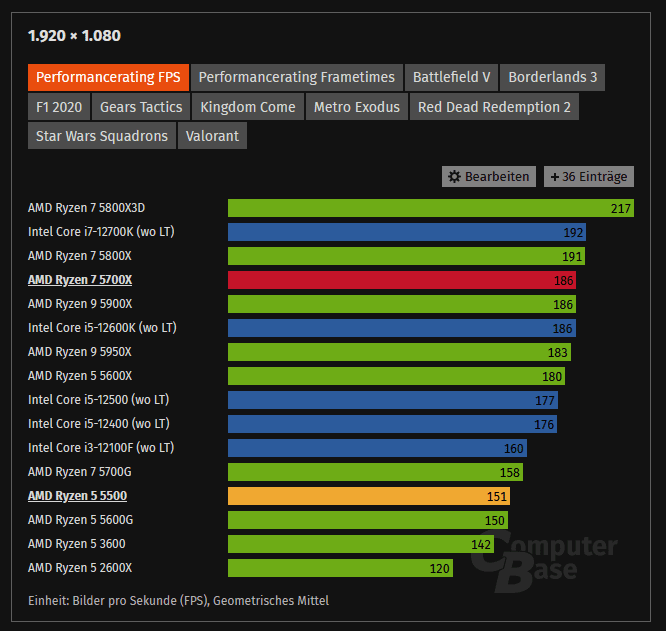The height and width of the screenshot is (631, 666).
Task: Switch to the Gears Tactics tab
Action: pyautogui.click(x=141, y=107)
